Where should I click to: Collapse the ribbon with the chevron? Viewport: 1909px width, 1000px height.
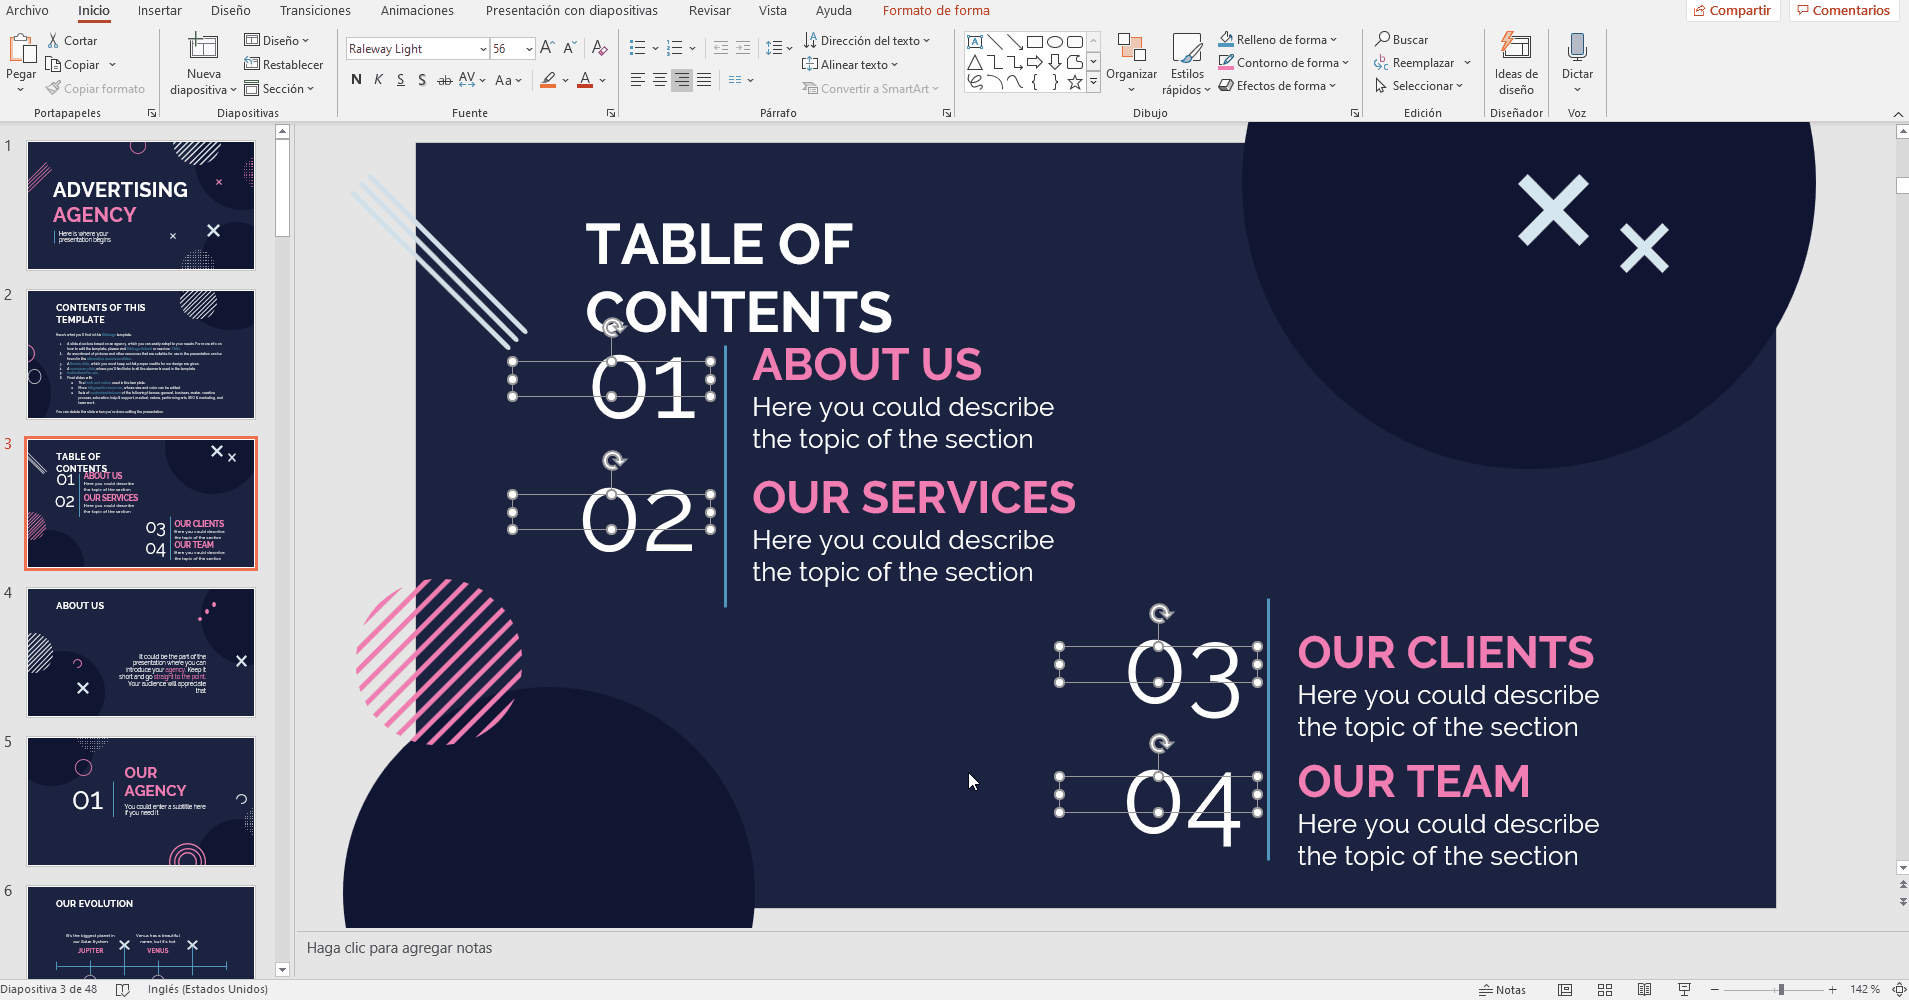click(x=1898, y=114)
